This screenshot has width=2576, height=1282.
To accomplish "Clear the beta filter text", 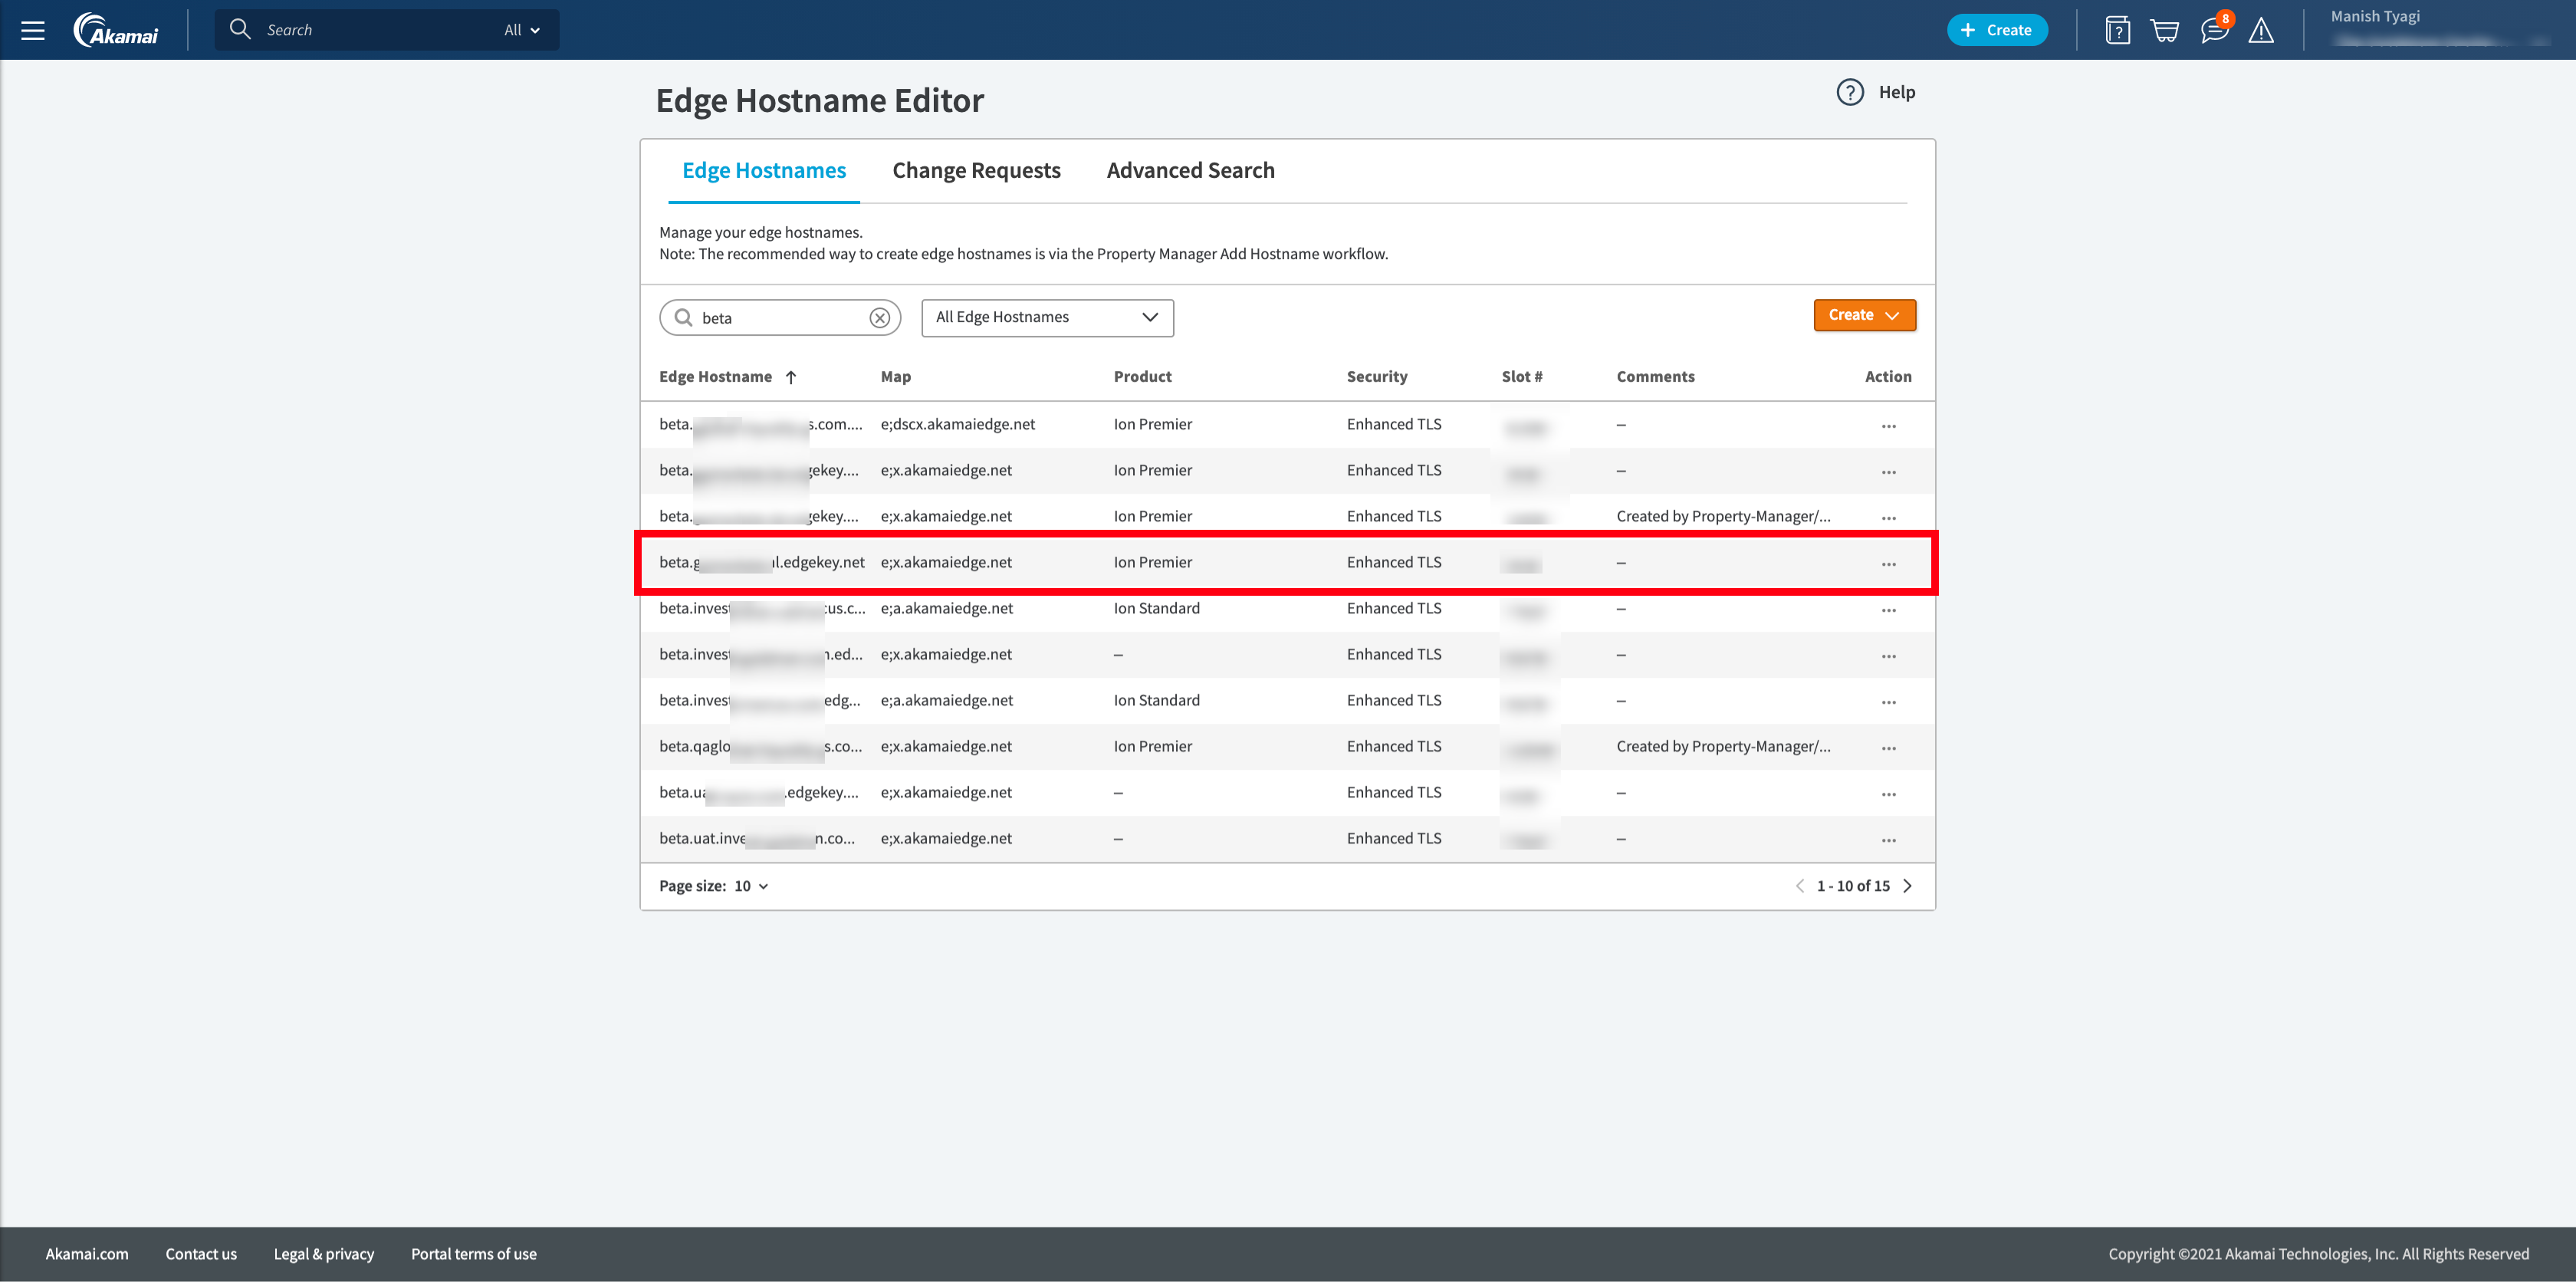I will point(879,318).
